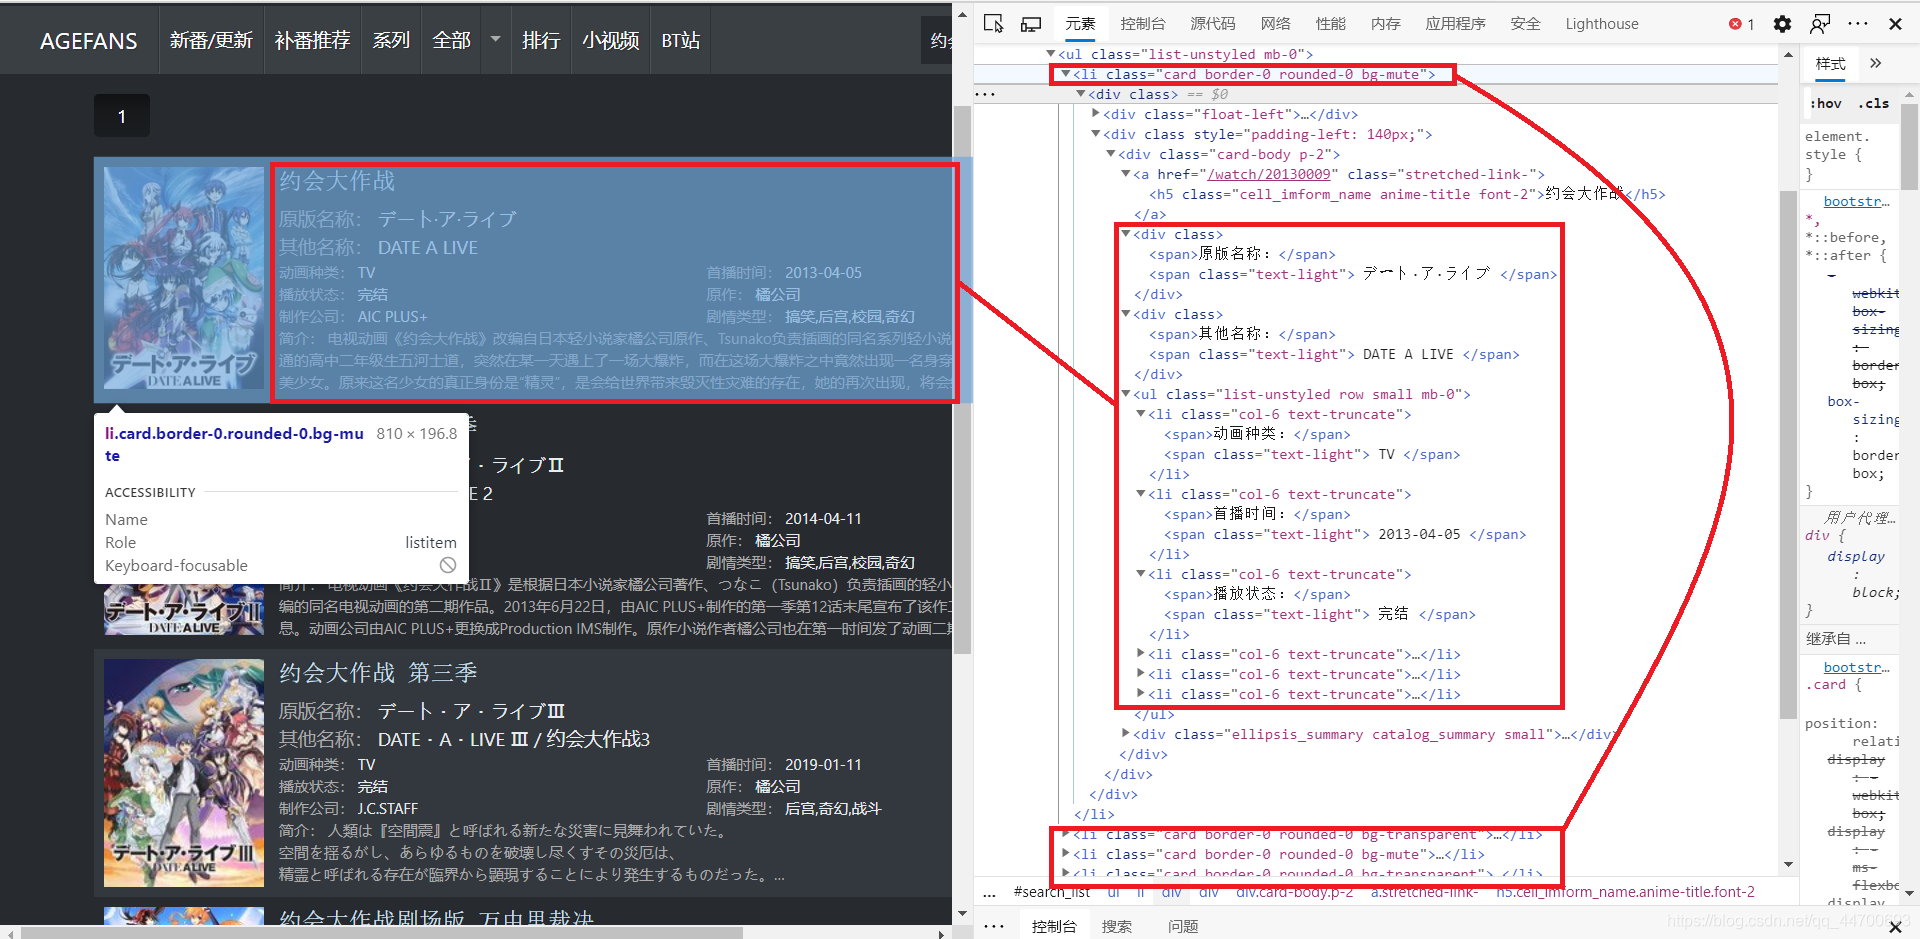
Task: Select the 样式 Styles side tab
Action: [x=1830, y=63]
